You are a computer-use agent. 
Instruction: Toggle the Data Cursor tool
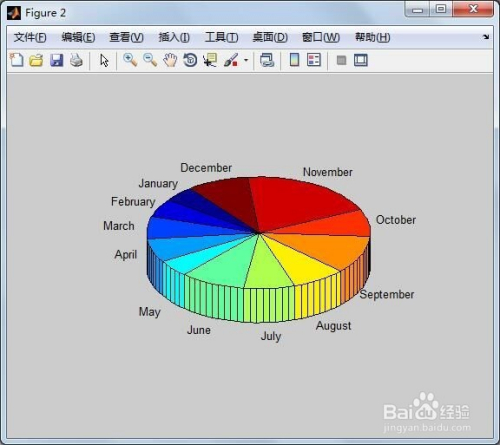coord(210,60)
